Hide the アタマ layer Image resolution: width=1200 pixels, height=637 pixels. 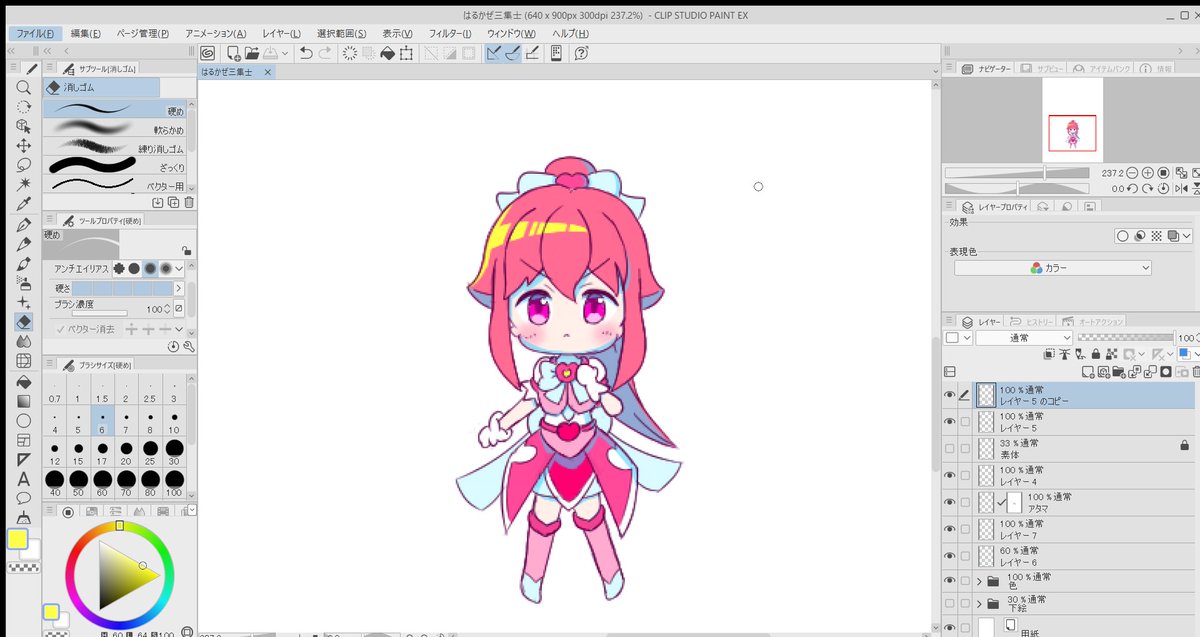(x=950, y=503)
